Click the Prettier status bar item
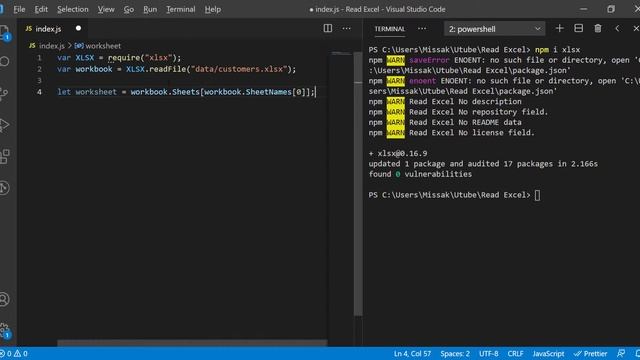The height and width of the screenshot is (360, 640). (591, 353)
